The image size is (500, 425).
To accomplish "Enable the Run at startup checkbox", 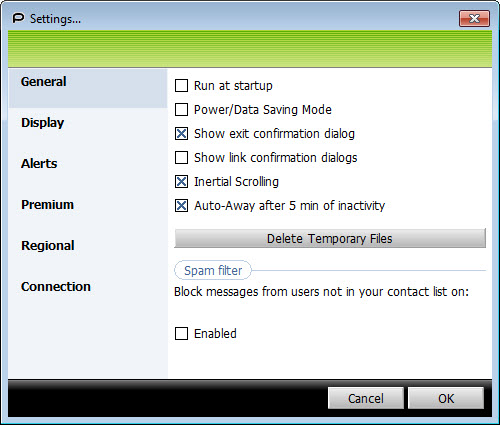I will point(181,86).
